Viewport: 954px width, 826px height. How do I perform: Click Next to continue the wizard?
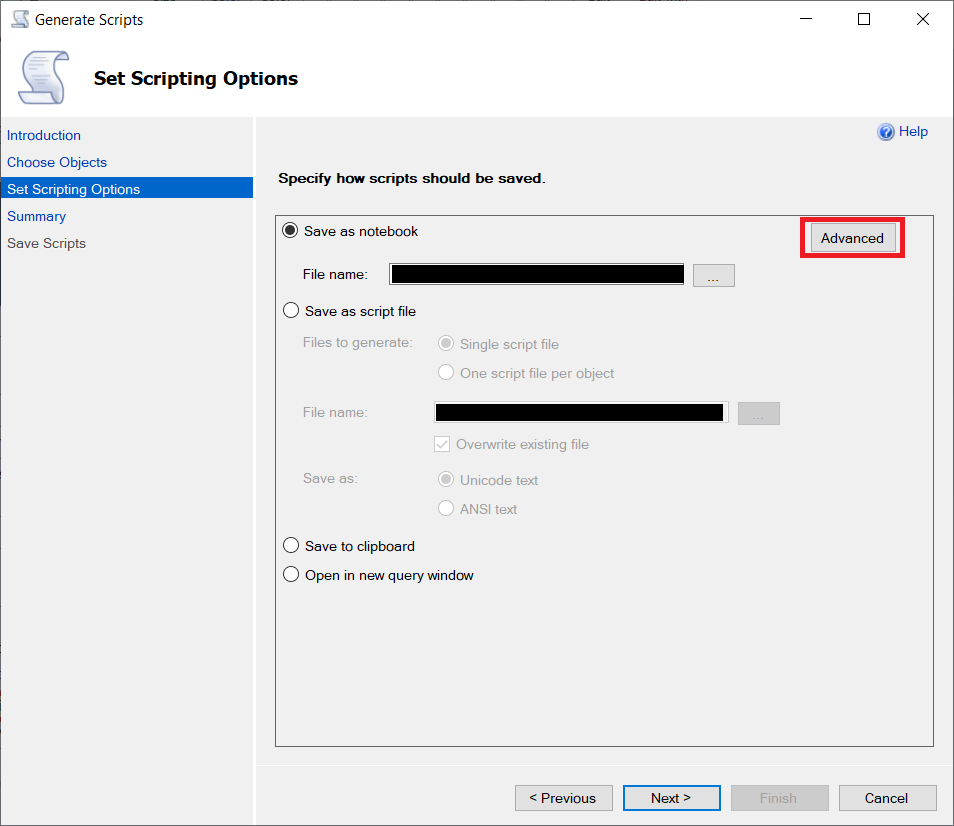pos(671,798)
